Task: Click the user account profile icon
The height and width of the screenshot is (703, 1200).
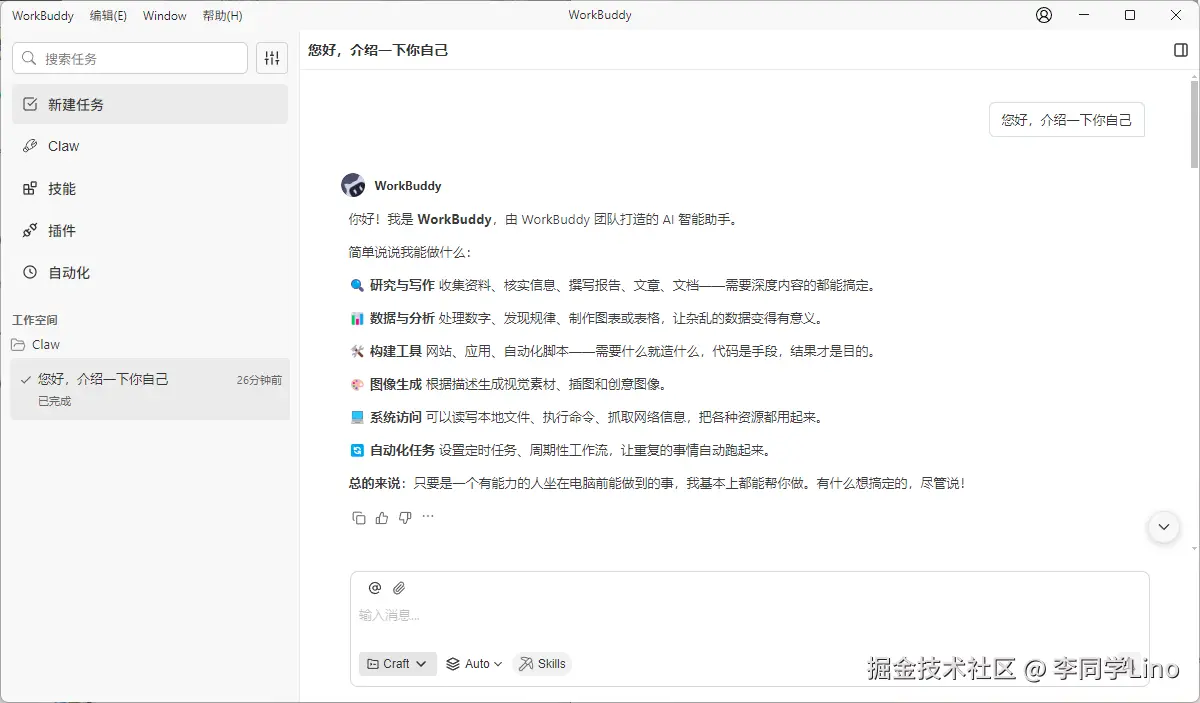Action: point(1044,15)
